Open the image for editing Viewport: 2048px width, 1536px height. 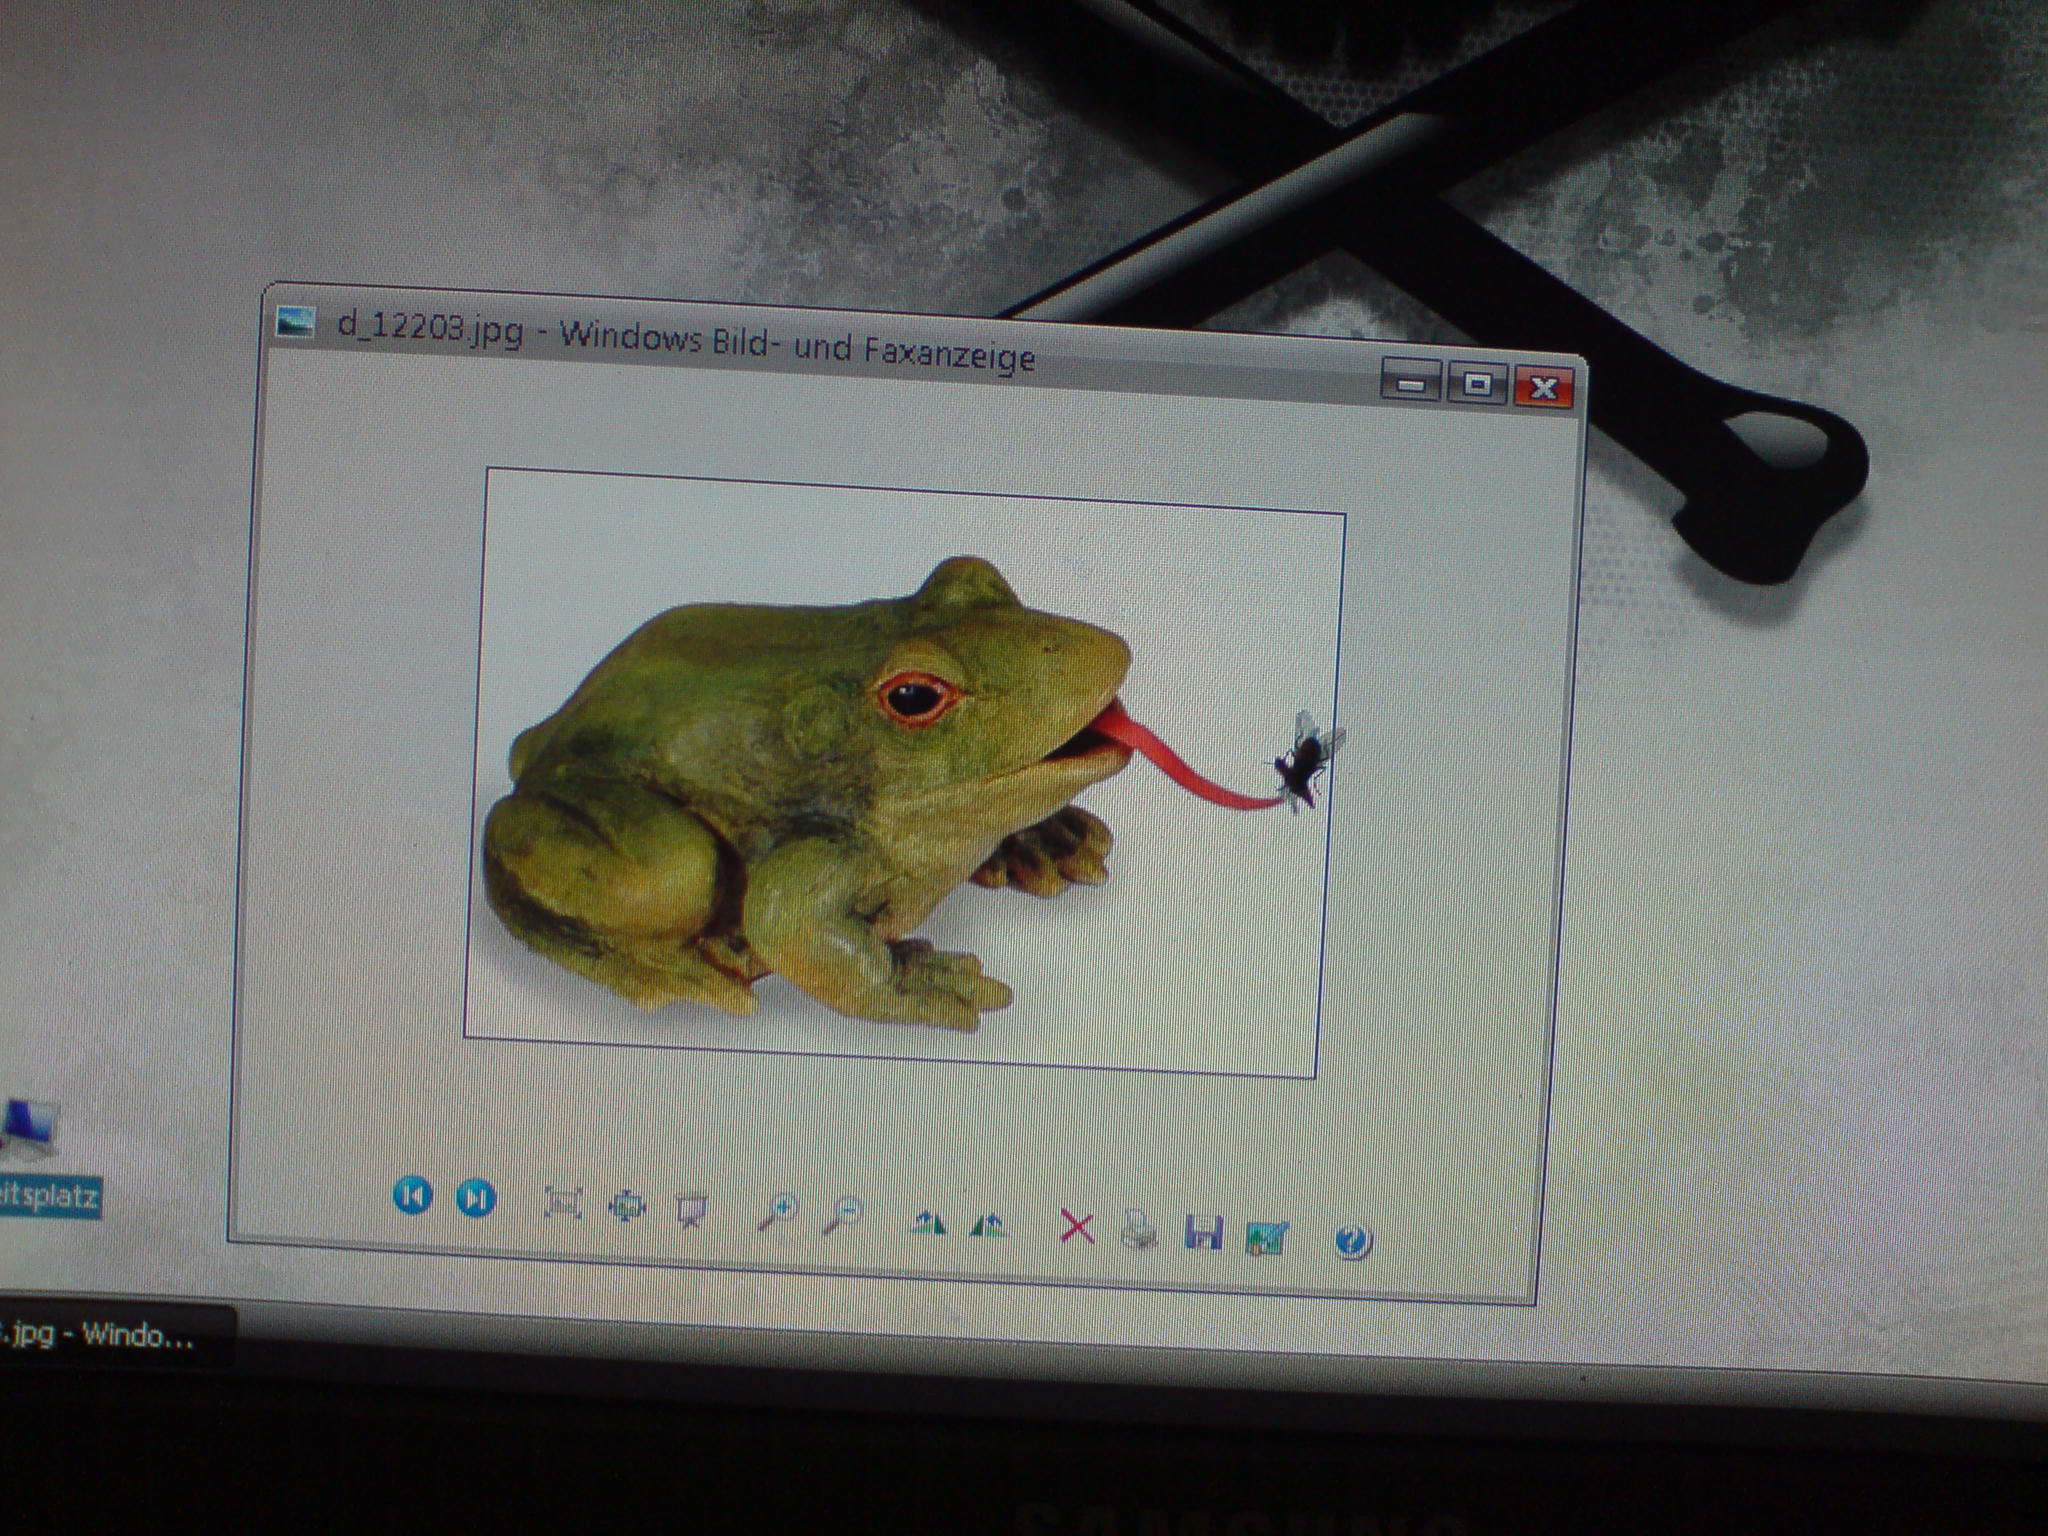coord(1267,1237)
